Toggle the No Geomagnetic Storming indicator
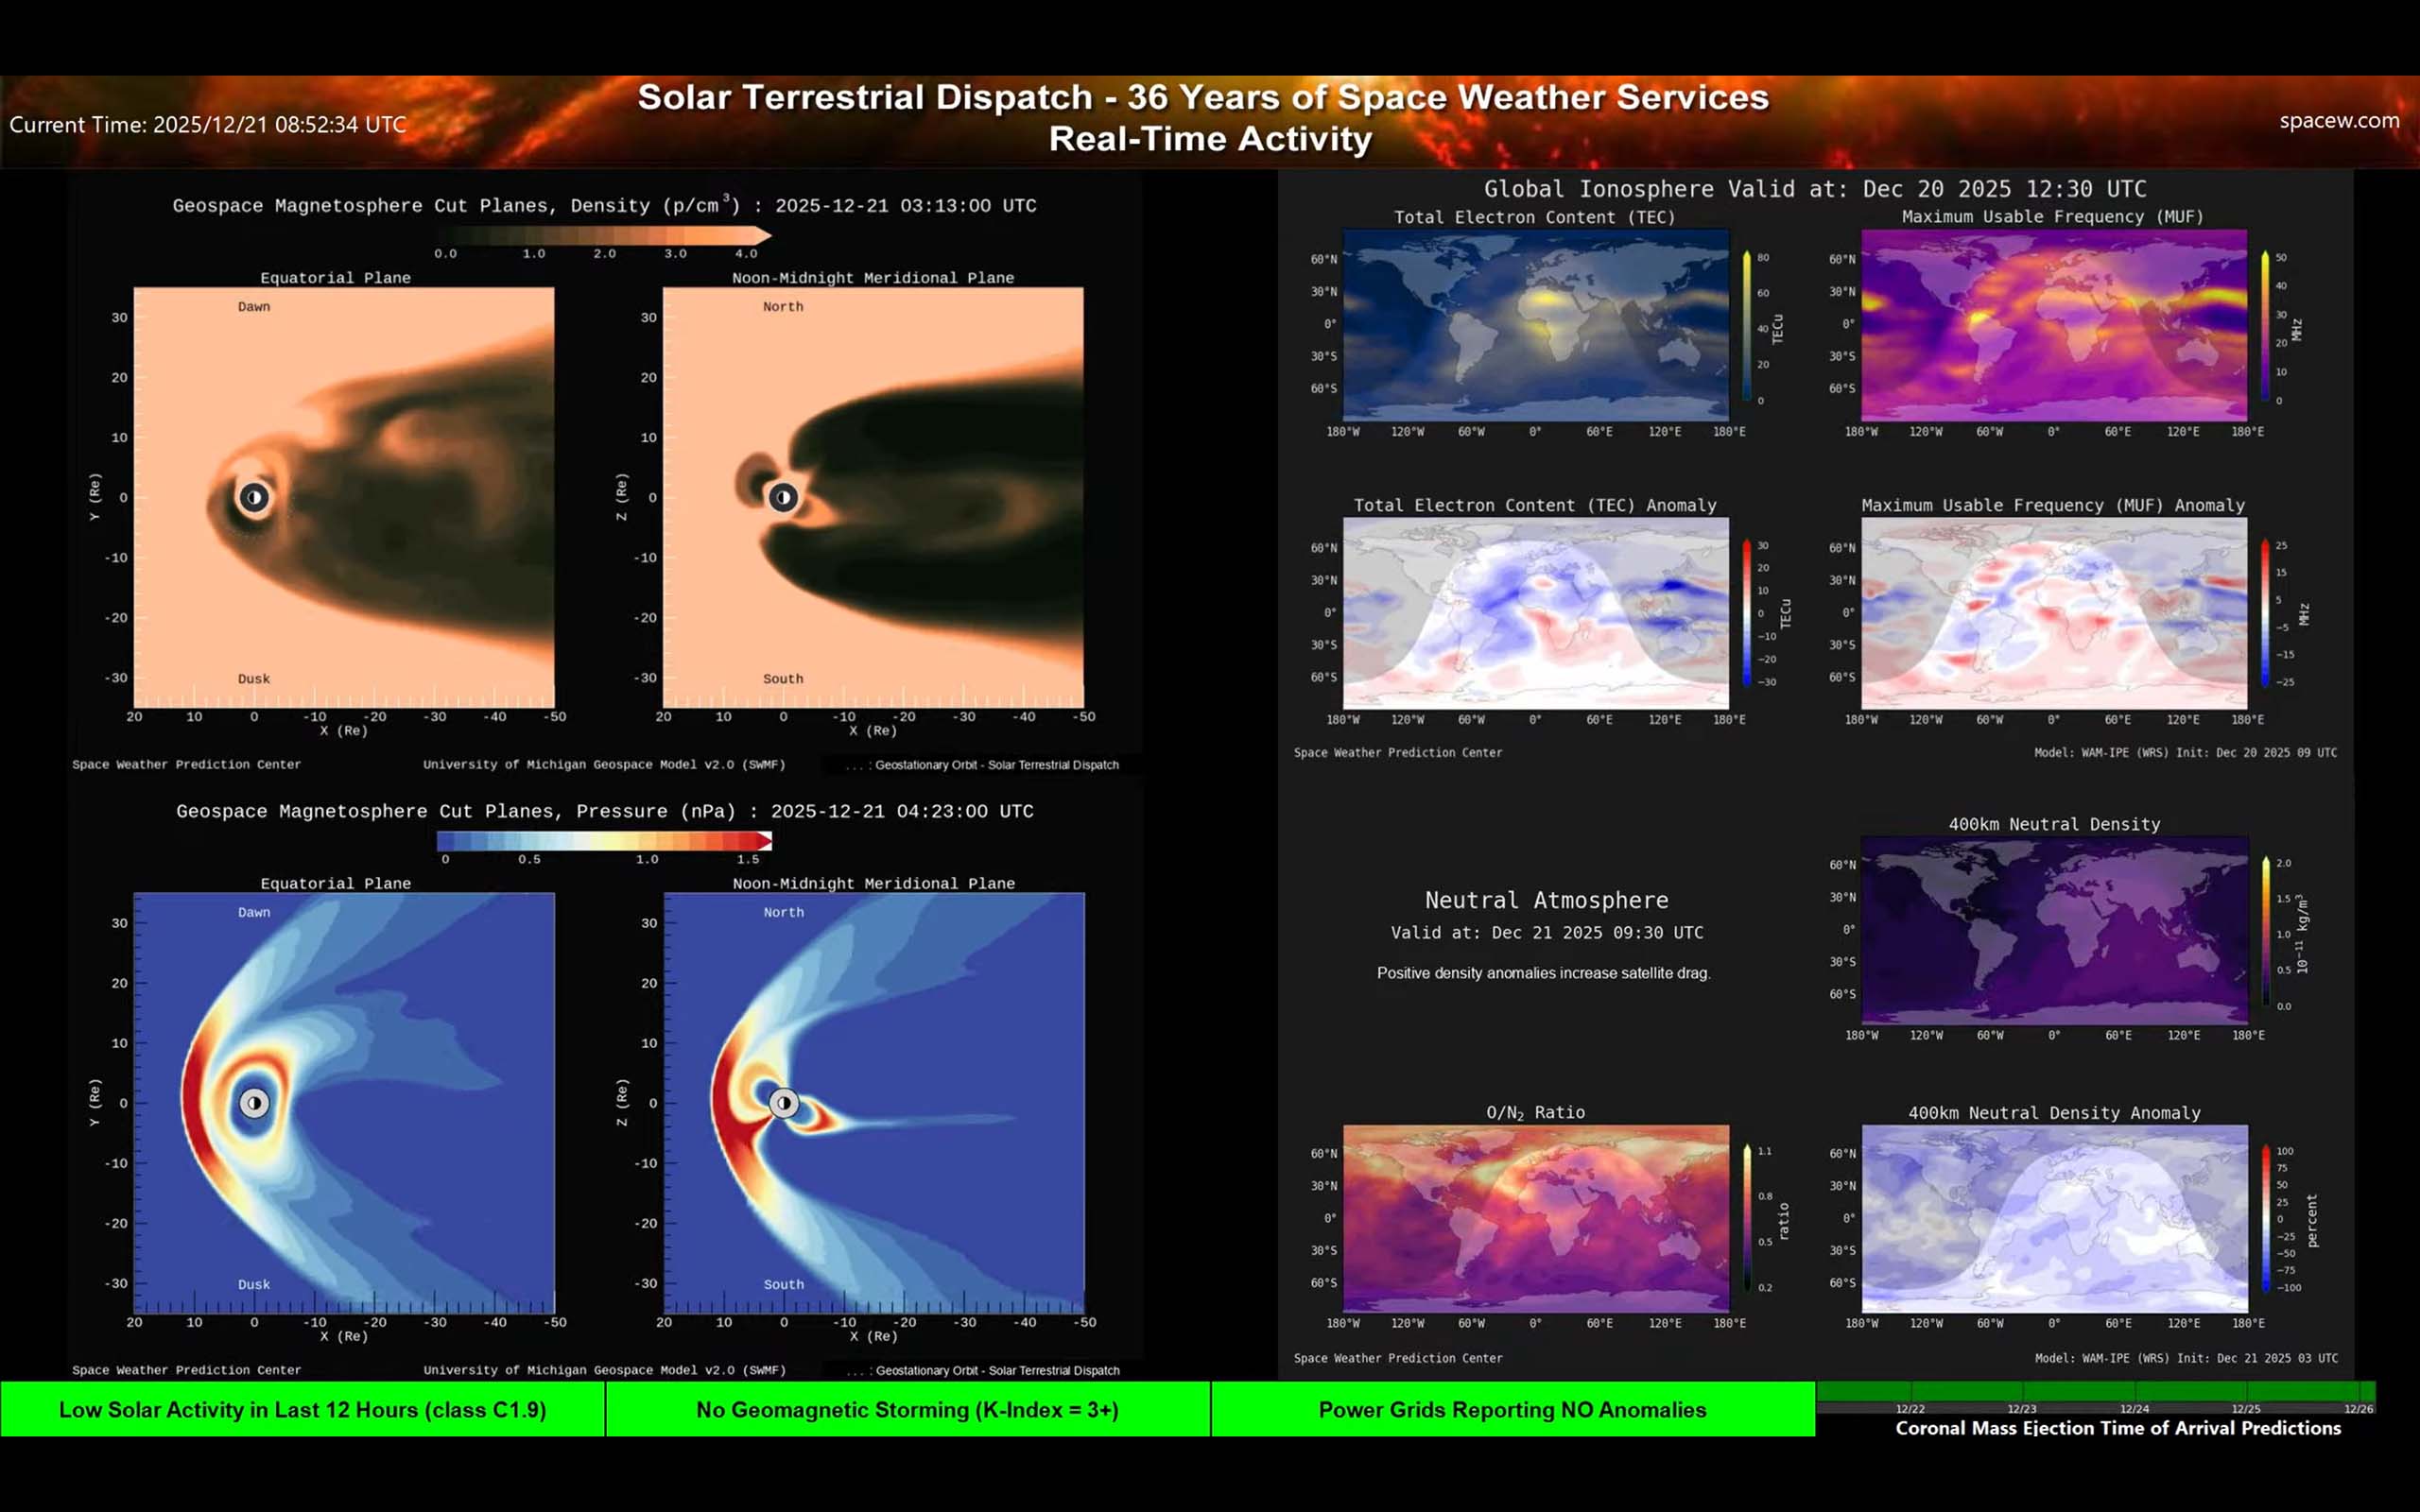Image resolution: width=2420 pixels, height=1512 pixels. [908, 1410]
